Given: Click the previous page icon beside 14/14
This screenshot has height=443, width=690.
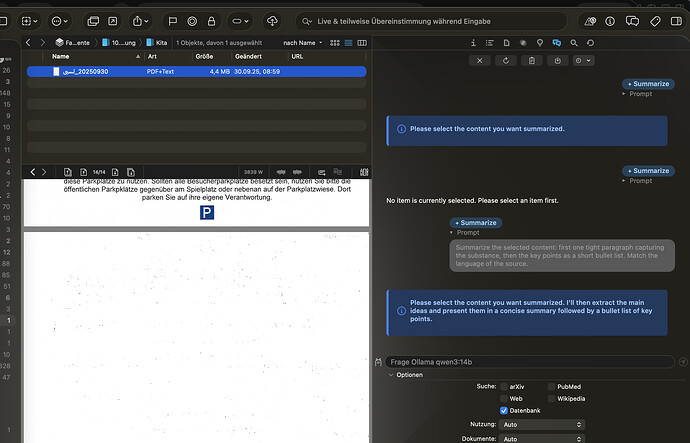Looking at the screenshot, I should (x=83, y=172).
